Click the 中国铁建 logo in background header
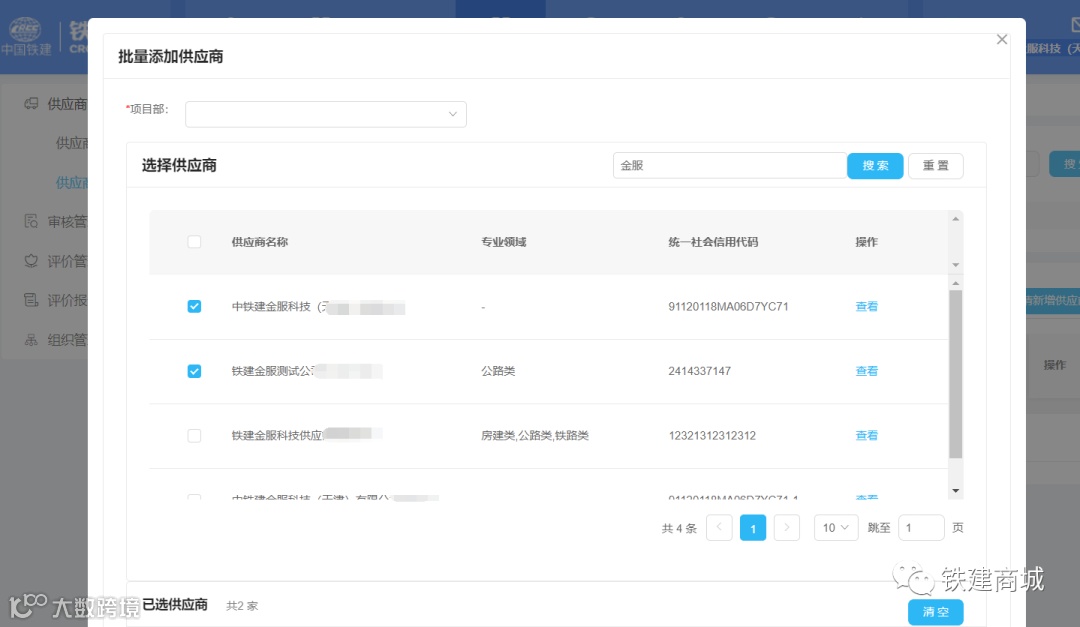This screenshot has height=627, width=1080. click(x=26, y=37)
